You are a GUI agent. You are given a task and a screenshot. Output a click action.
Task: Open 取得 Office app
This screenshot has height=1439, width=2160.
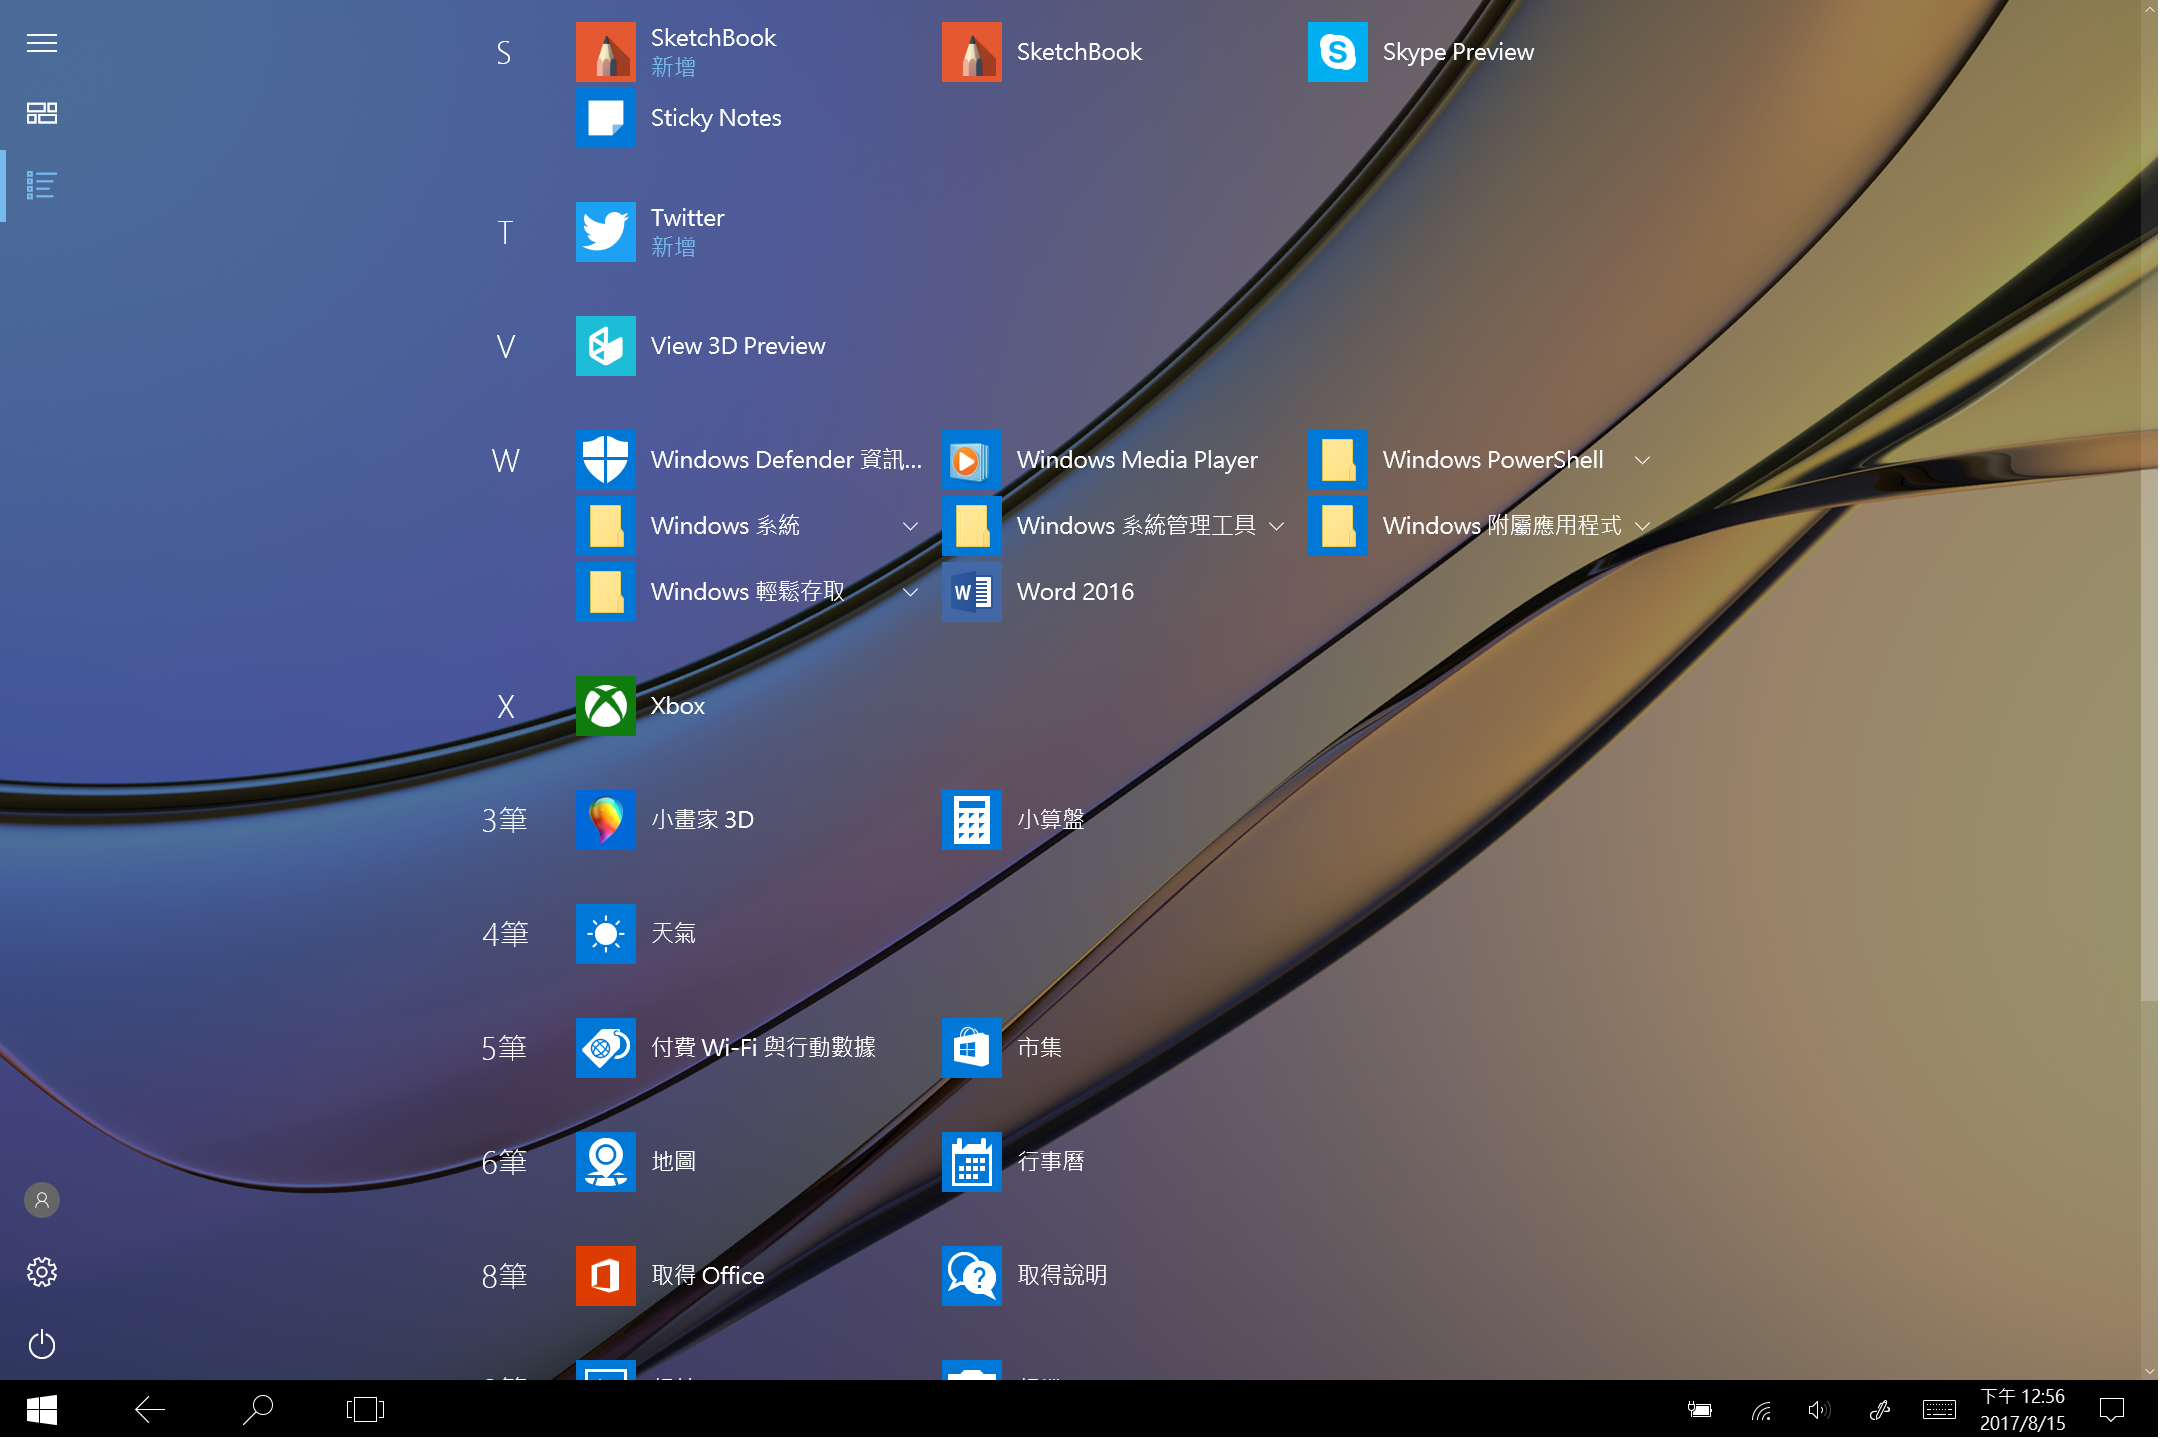[x=748, y=1276]
